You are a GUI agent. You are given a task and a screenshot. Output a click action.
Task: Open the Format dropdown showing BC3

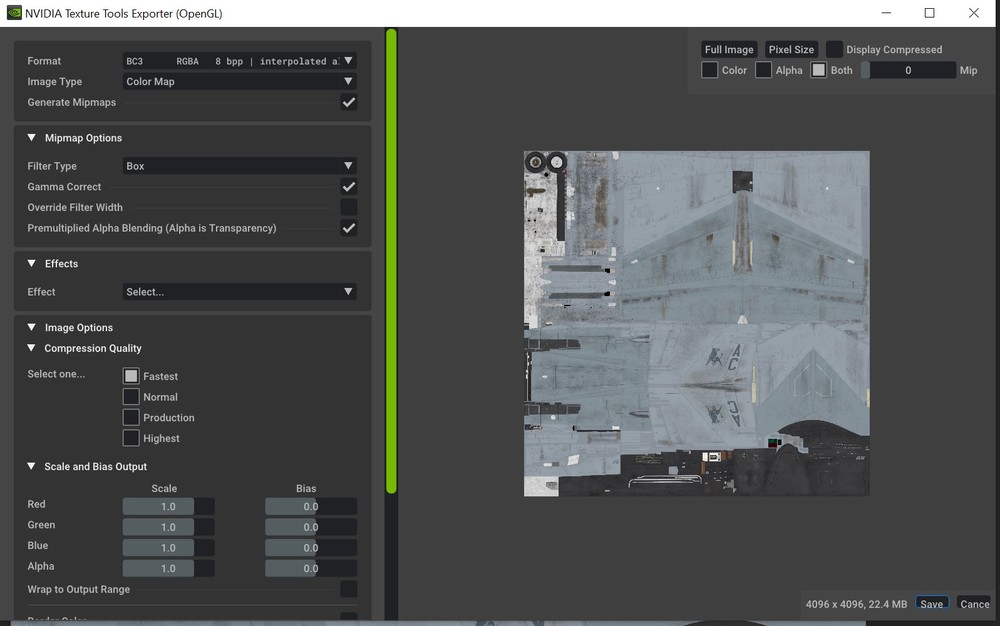point(239,61)
